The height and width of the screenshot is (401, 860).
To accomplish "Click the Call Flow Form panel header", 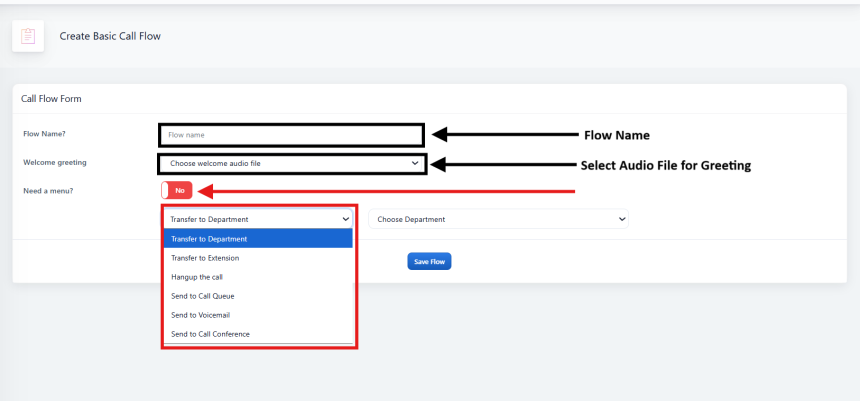I will coord(52,99).
